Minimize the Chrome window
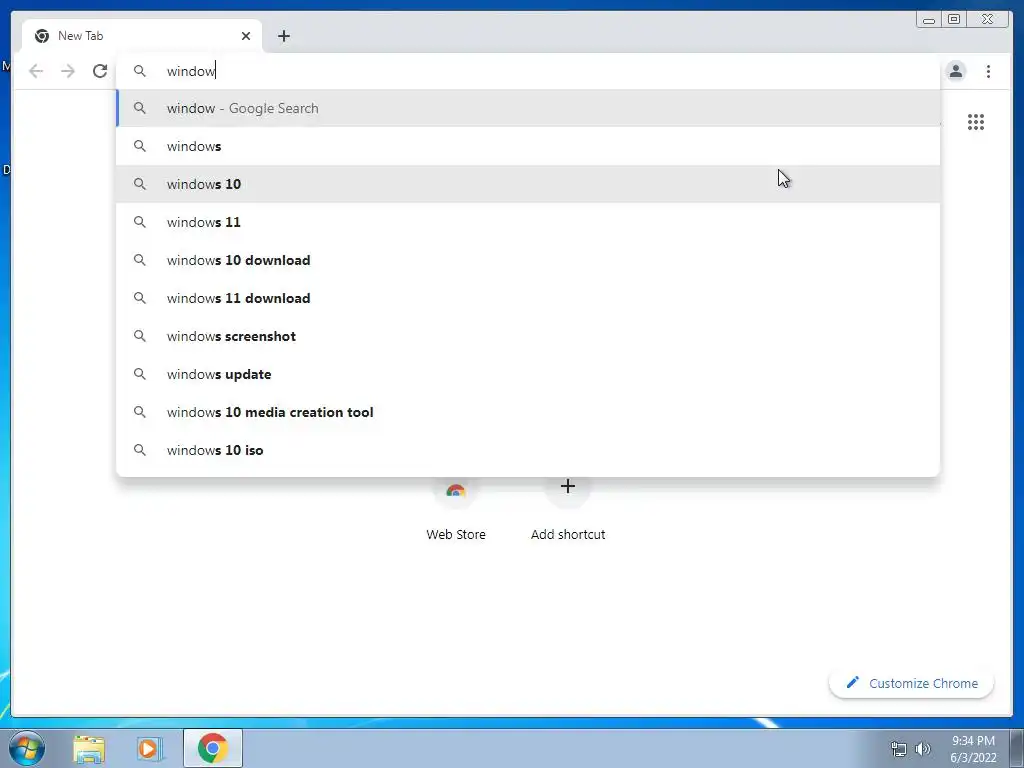The width and height of the screenshot is (1024, 768). click(x=929, y=20)
